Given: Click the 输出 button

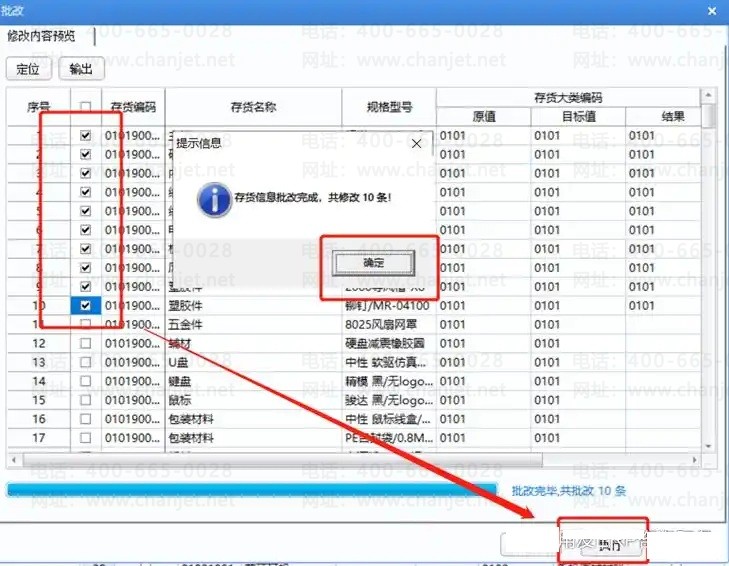Looking at the screenshot, I should pos(81,69).
